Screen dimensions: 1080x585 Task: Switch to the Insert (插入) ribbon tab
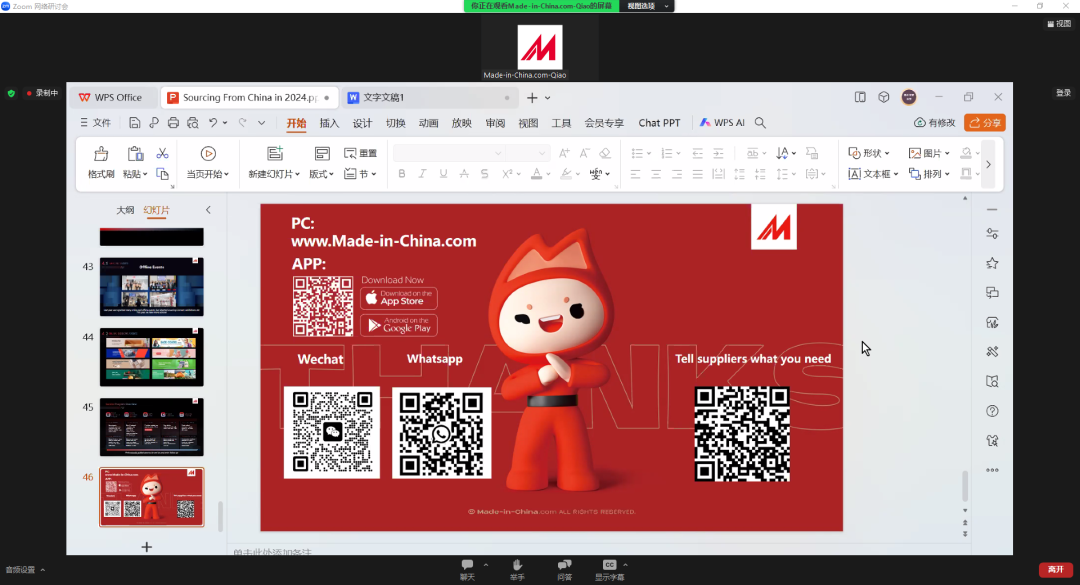329,123
